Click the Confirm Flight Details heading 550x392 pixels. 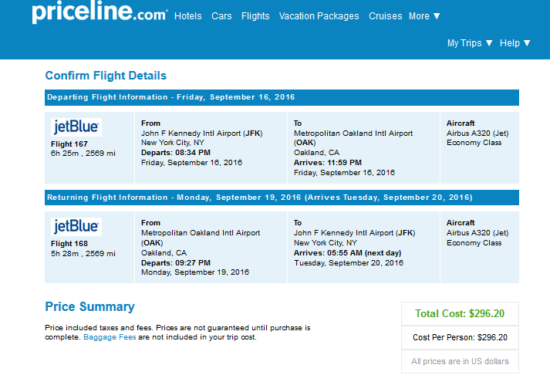pos(106,76)
